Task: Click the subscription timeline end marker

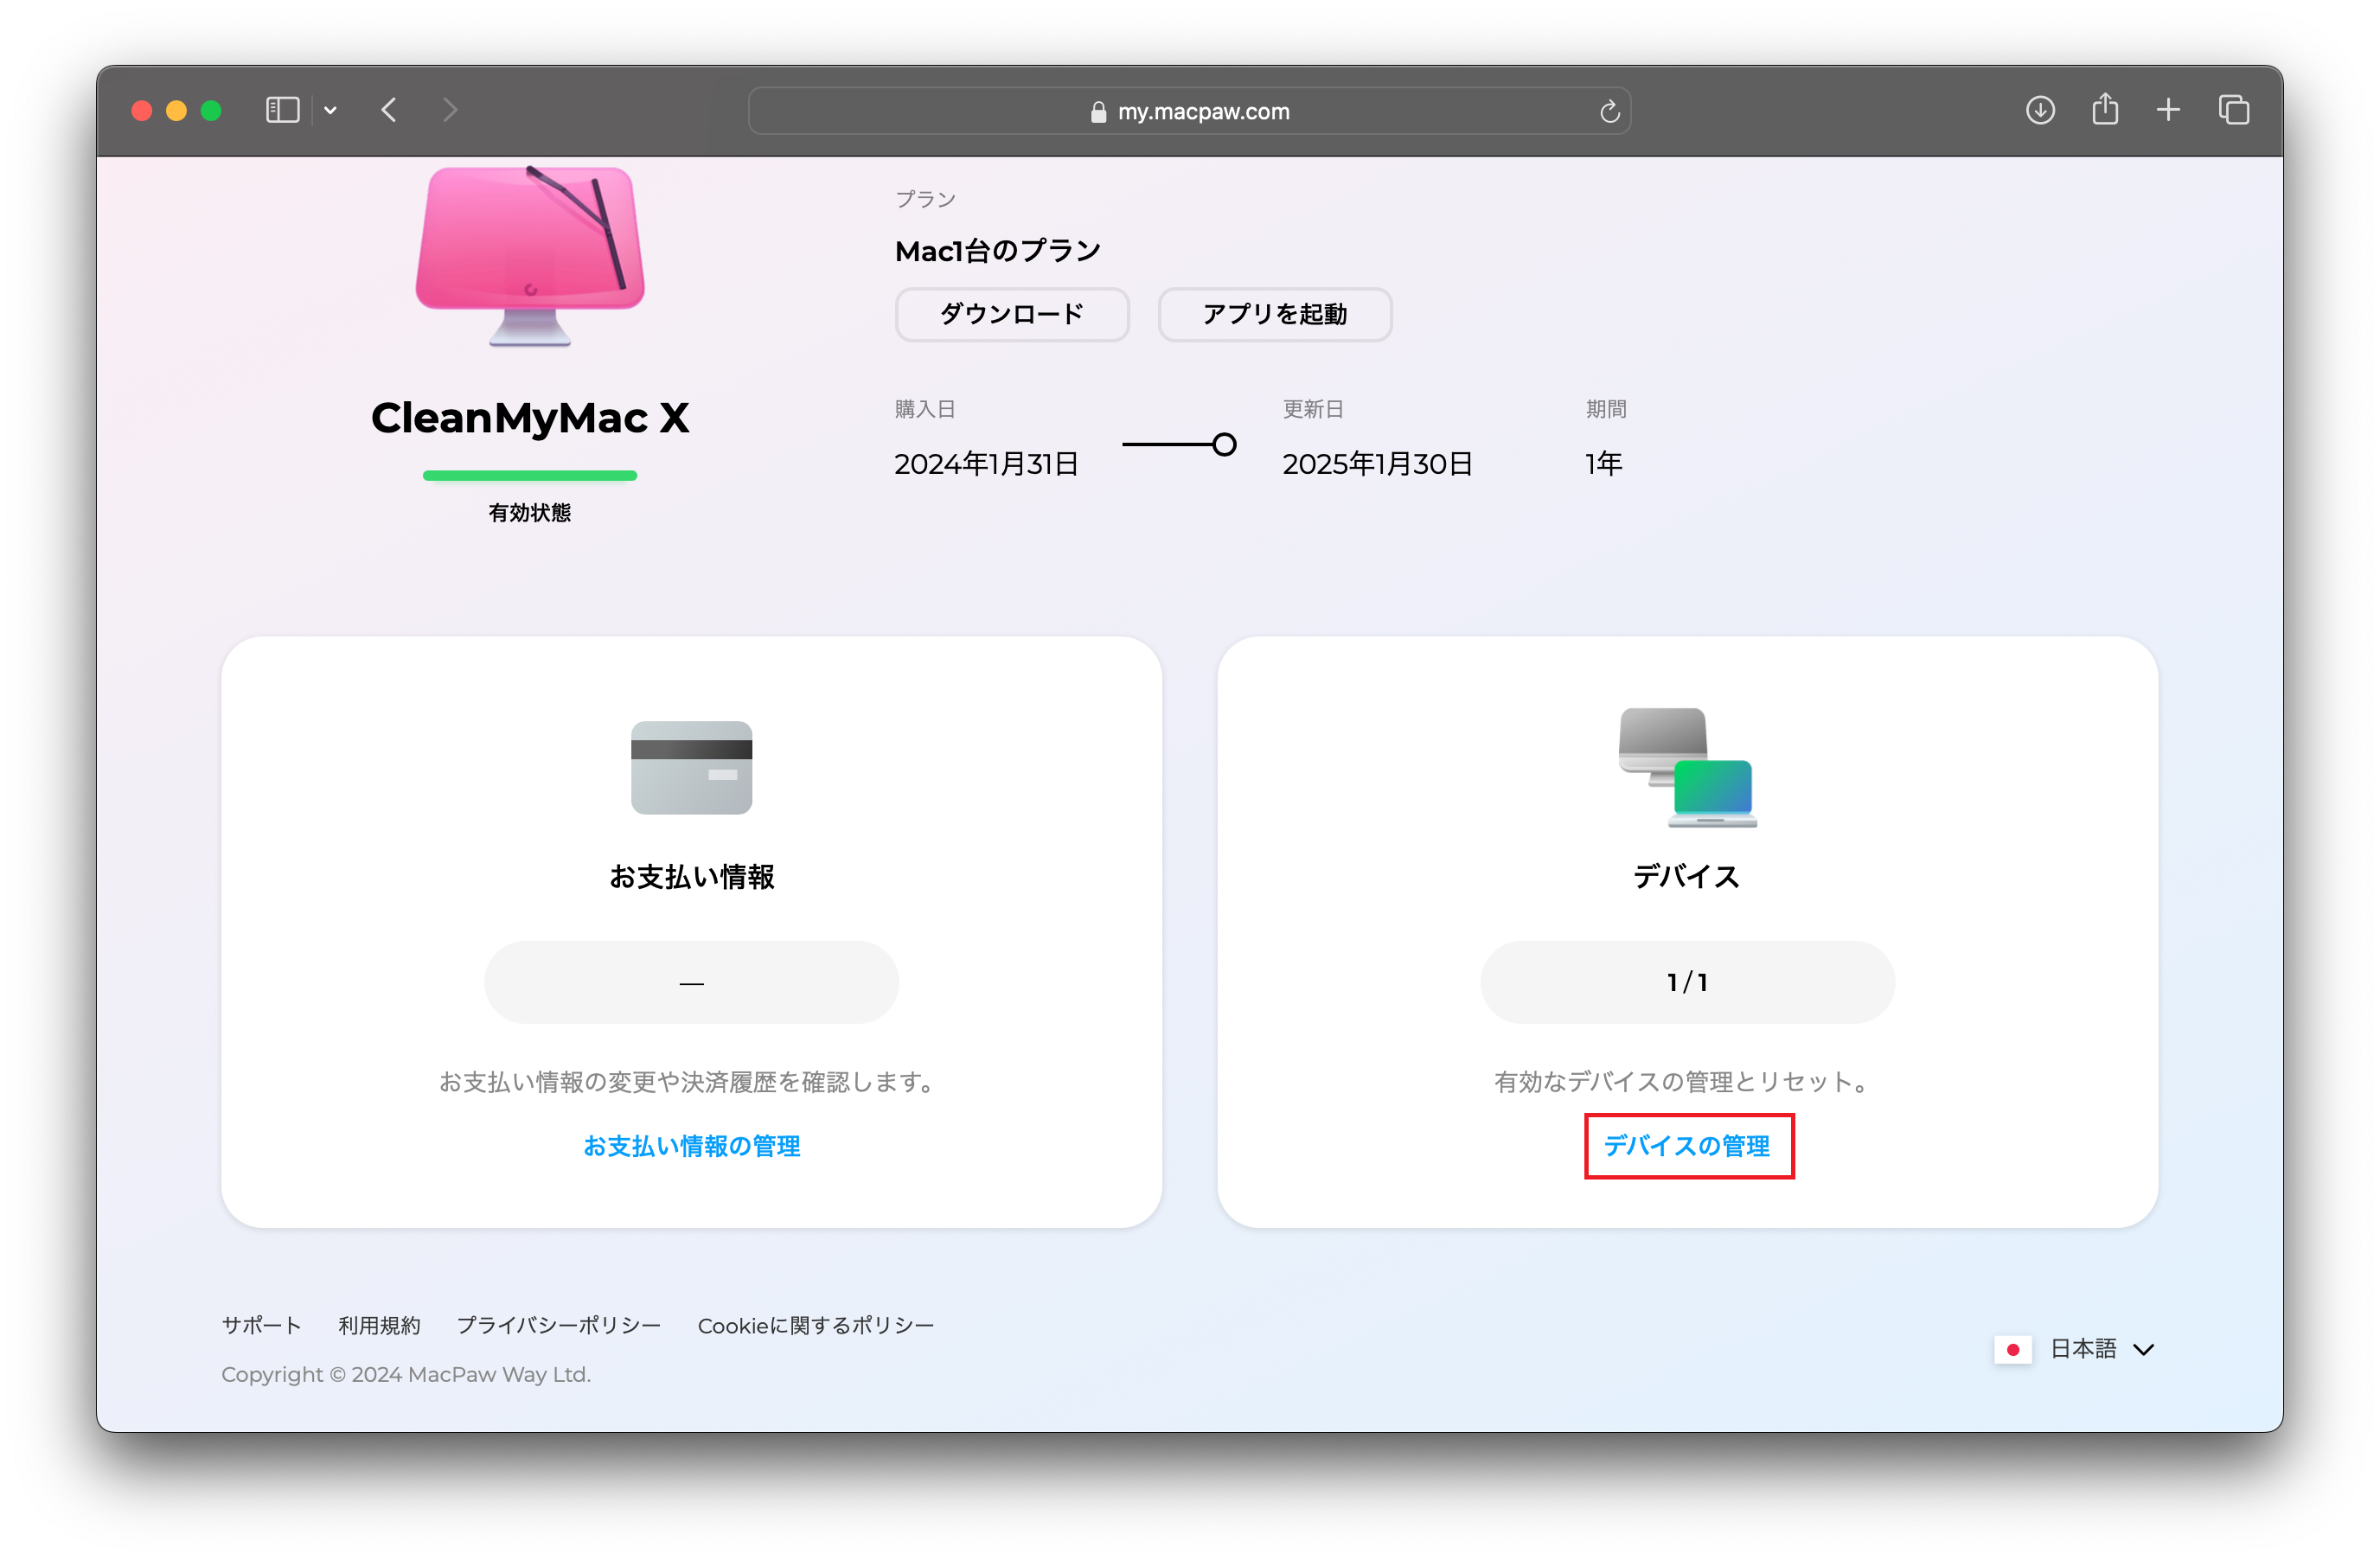Action: (1224, 445)
